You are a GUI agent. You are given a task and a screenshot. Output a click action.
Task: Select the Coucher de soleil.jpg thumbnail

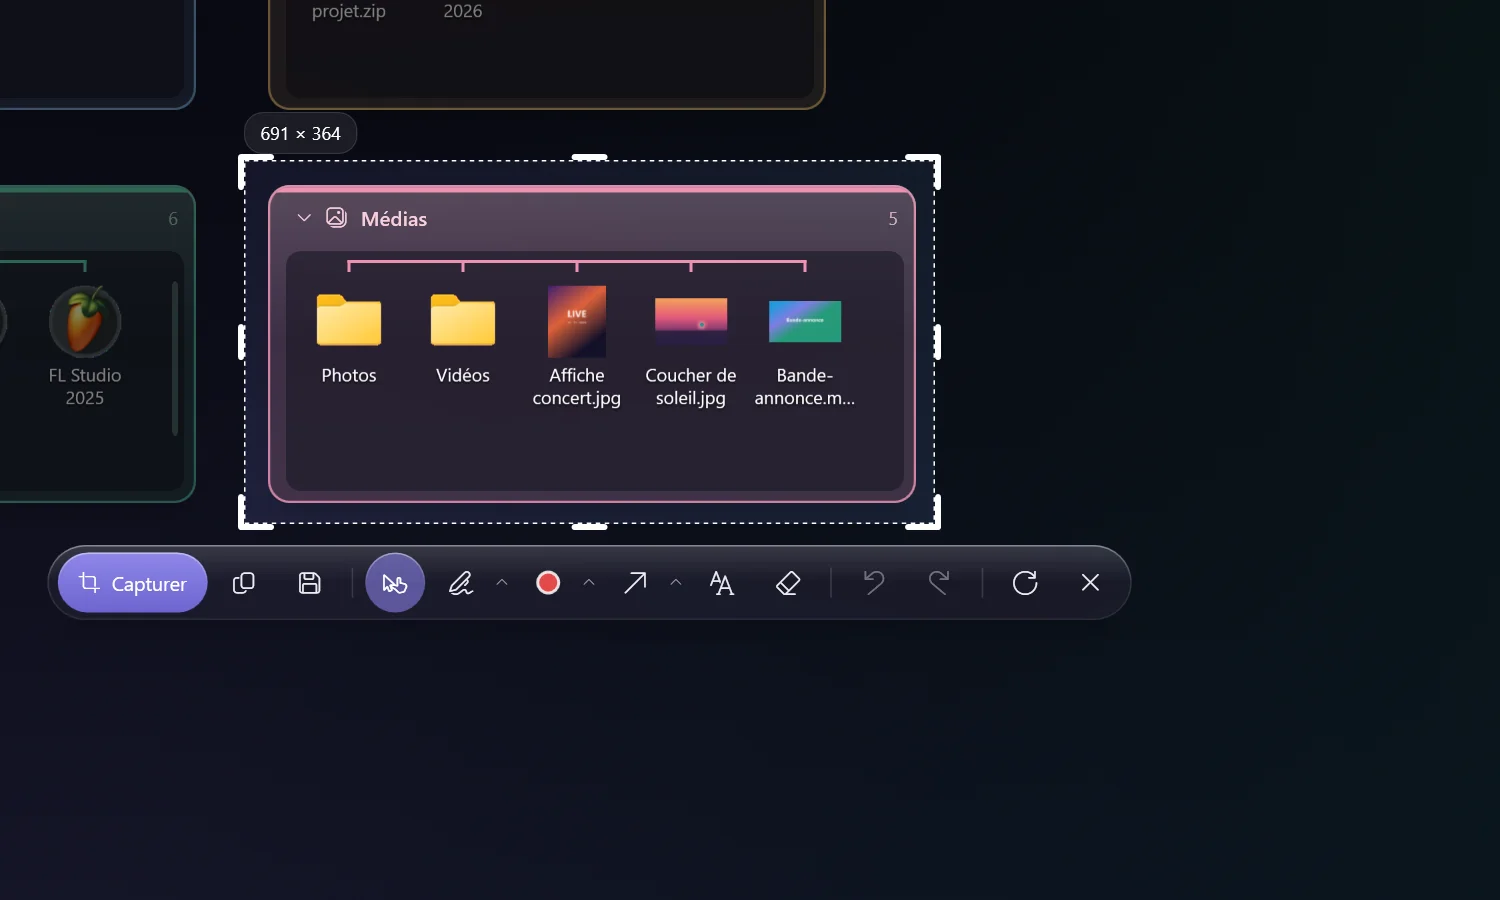[x=691, y=321]
